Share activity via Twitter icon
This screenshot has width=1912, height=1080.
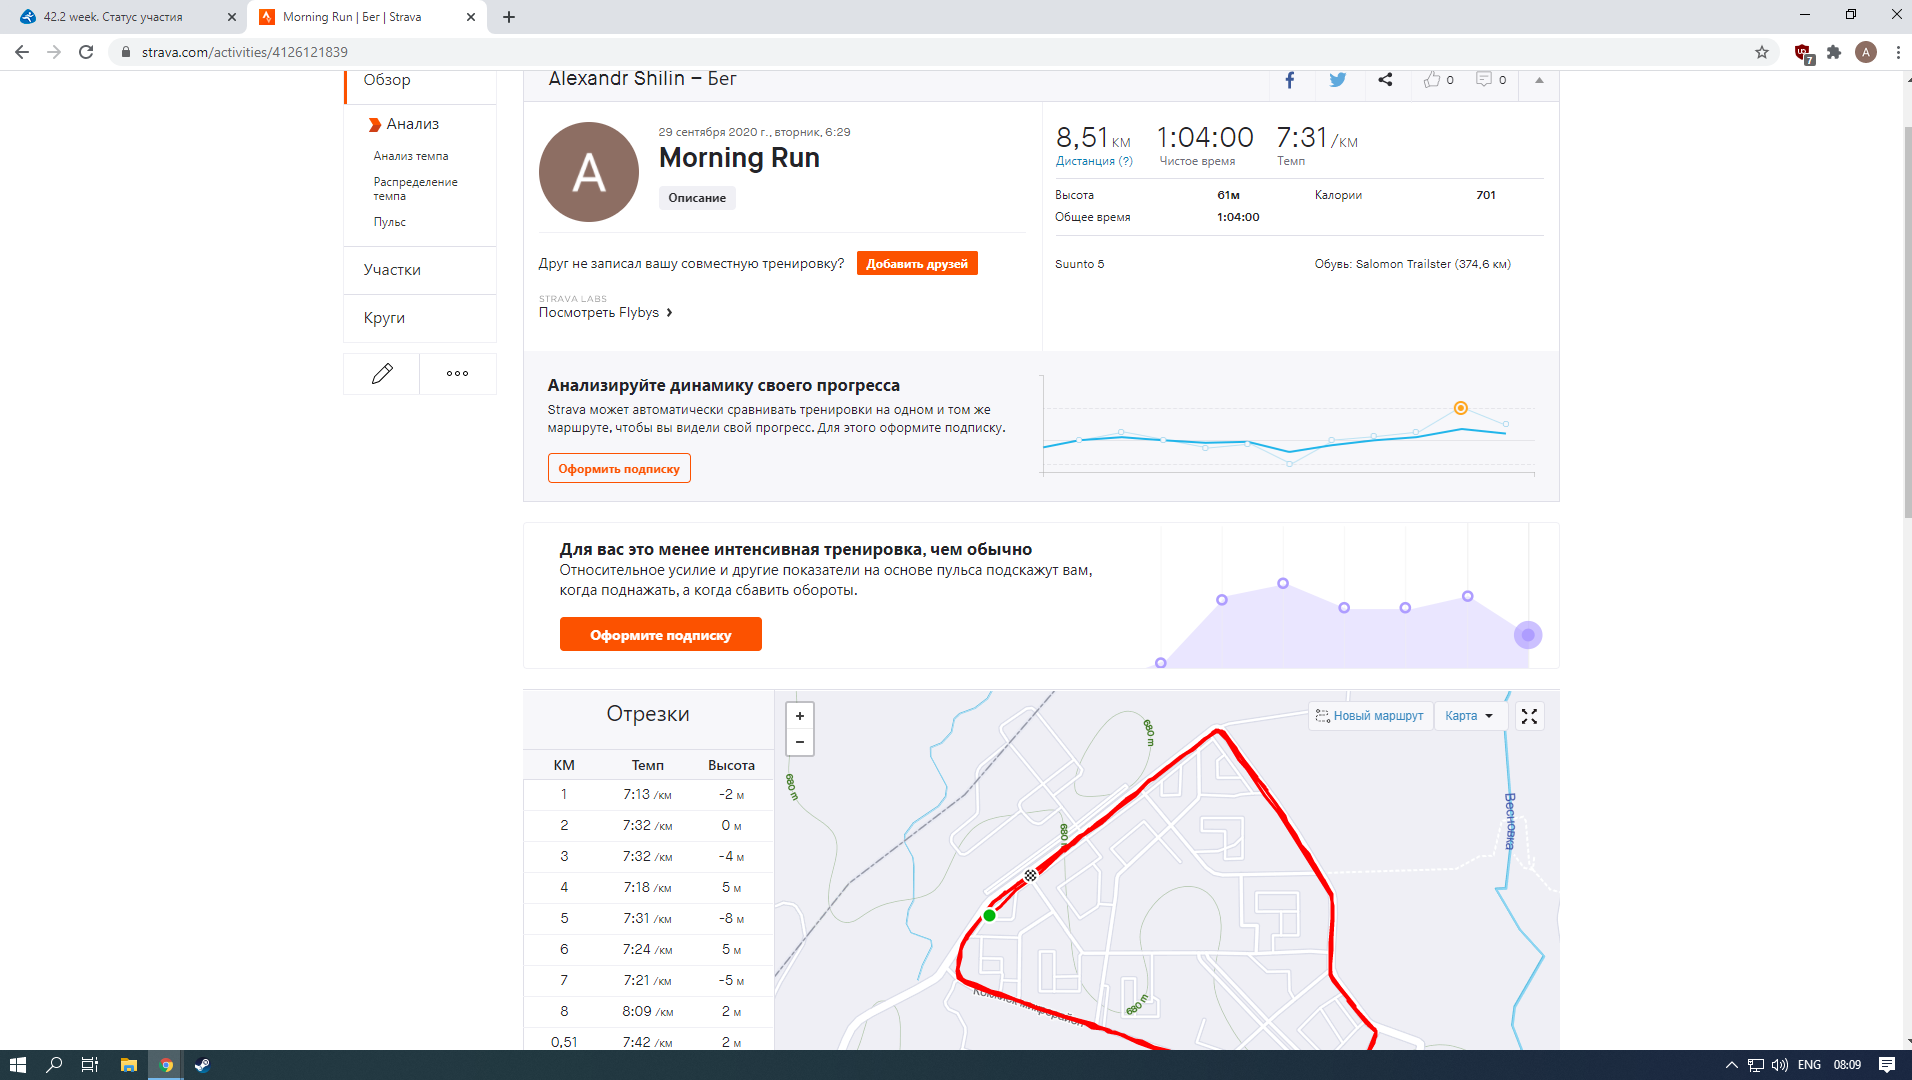click(1337, 80)
